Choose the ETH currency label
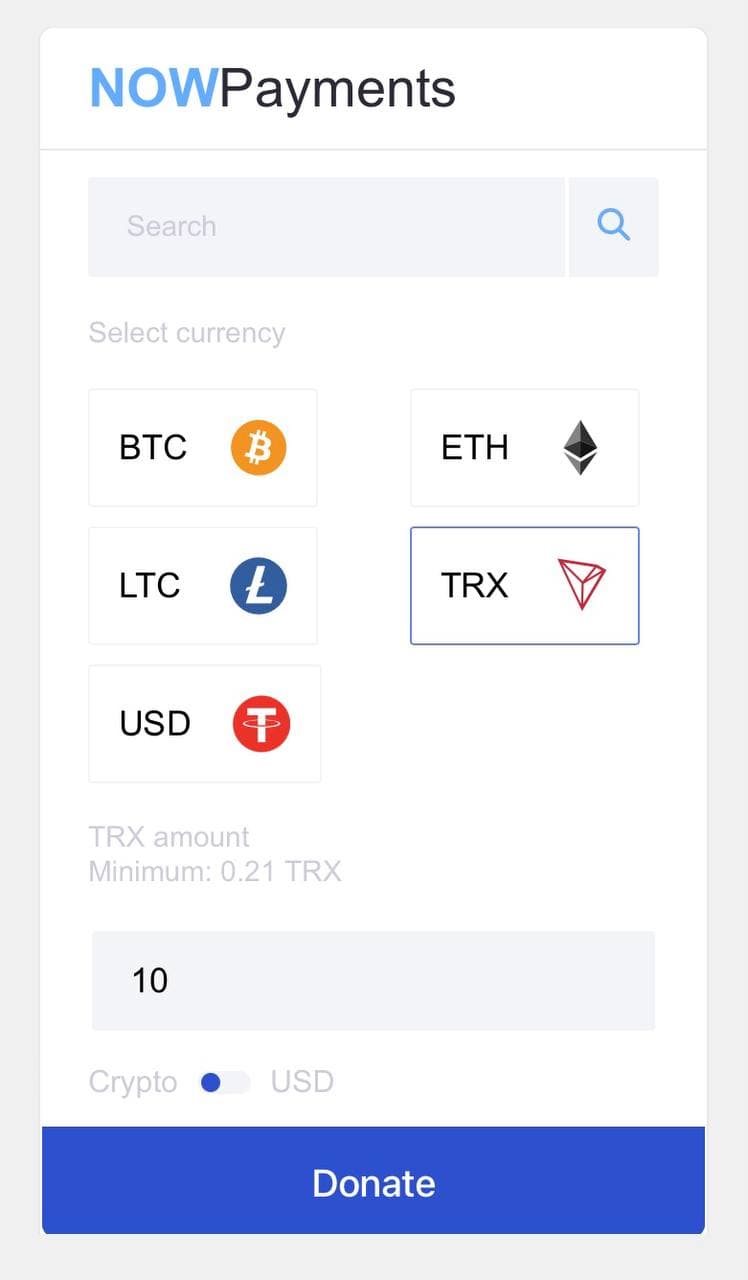 (475, 447)
